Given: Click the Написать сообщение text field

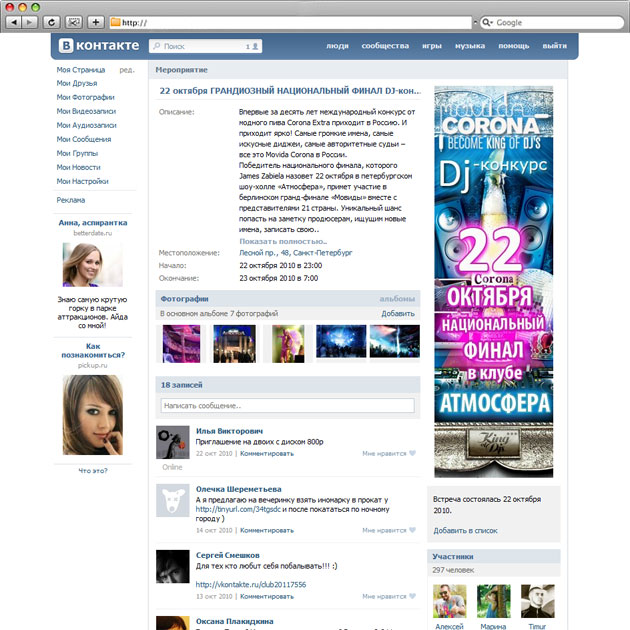Looking at the screenshot, I should pos(287,405).
